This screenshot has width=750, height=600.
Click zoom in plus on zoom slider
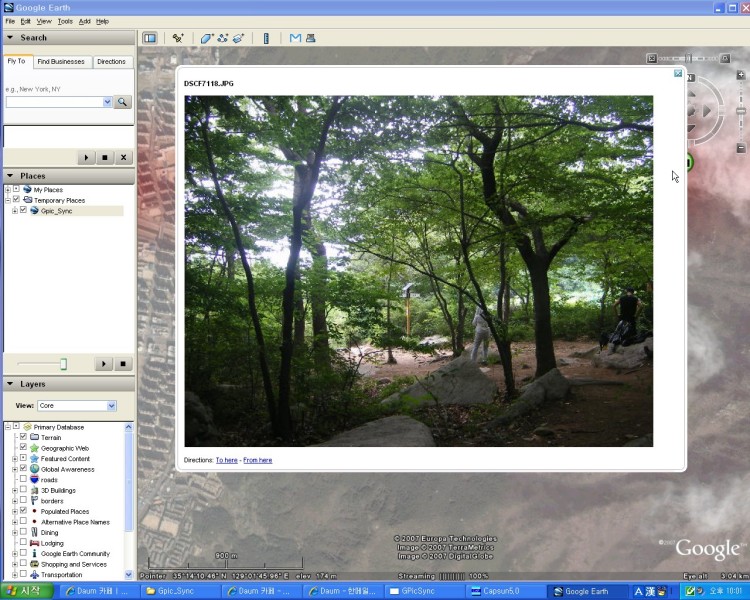tap(740, 75)
